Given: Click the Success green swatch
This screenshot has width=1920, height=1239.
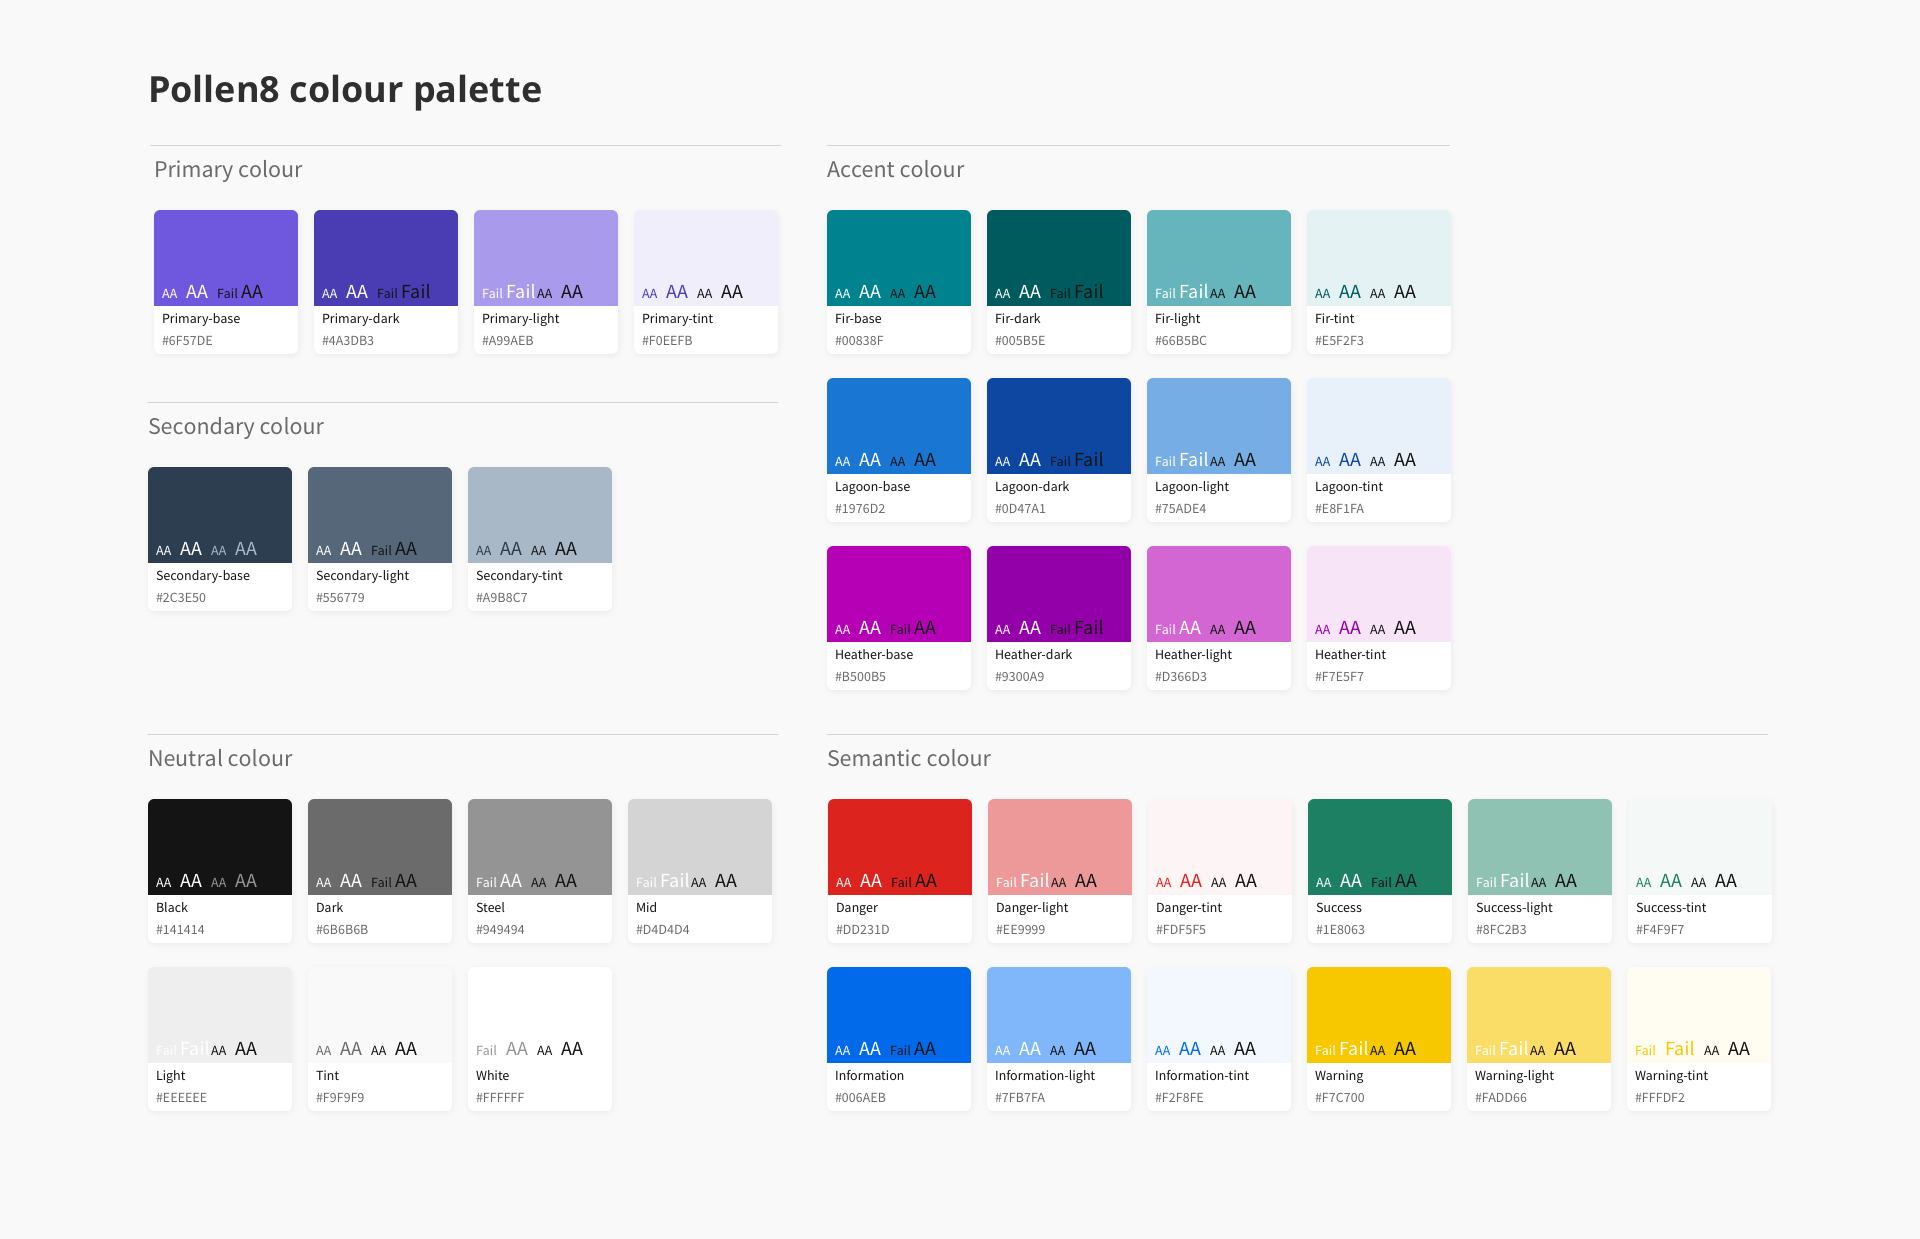Looking at the screenshot, I should (x=1379, y=846).
